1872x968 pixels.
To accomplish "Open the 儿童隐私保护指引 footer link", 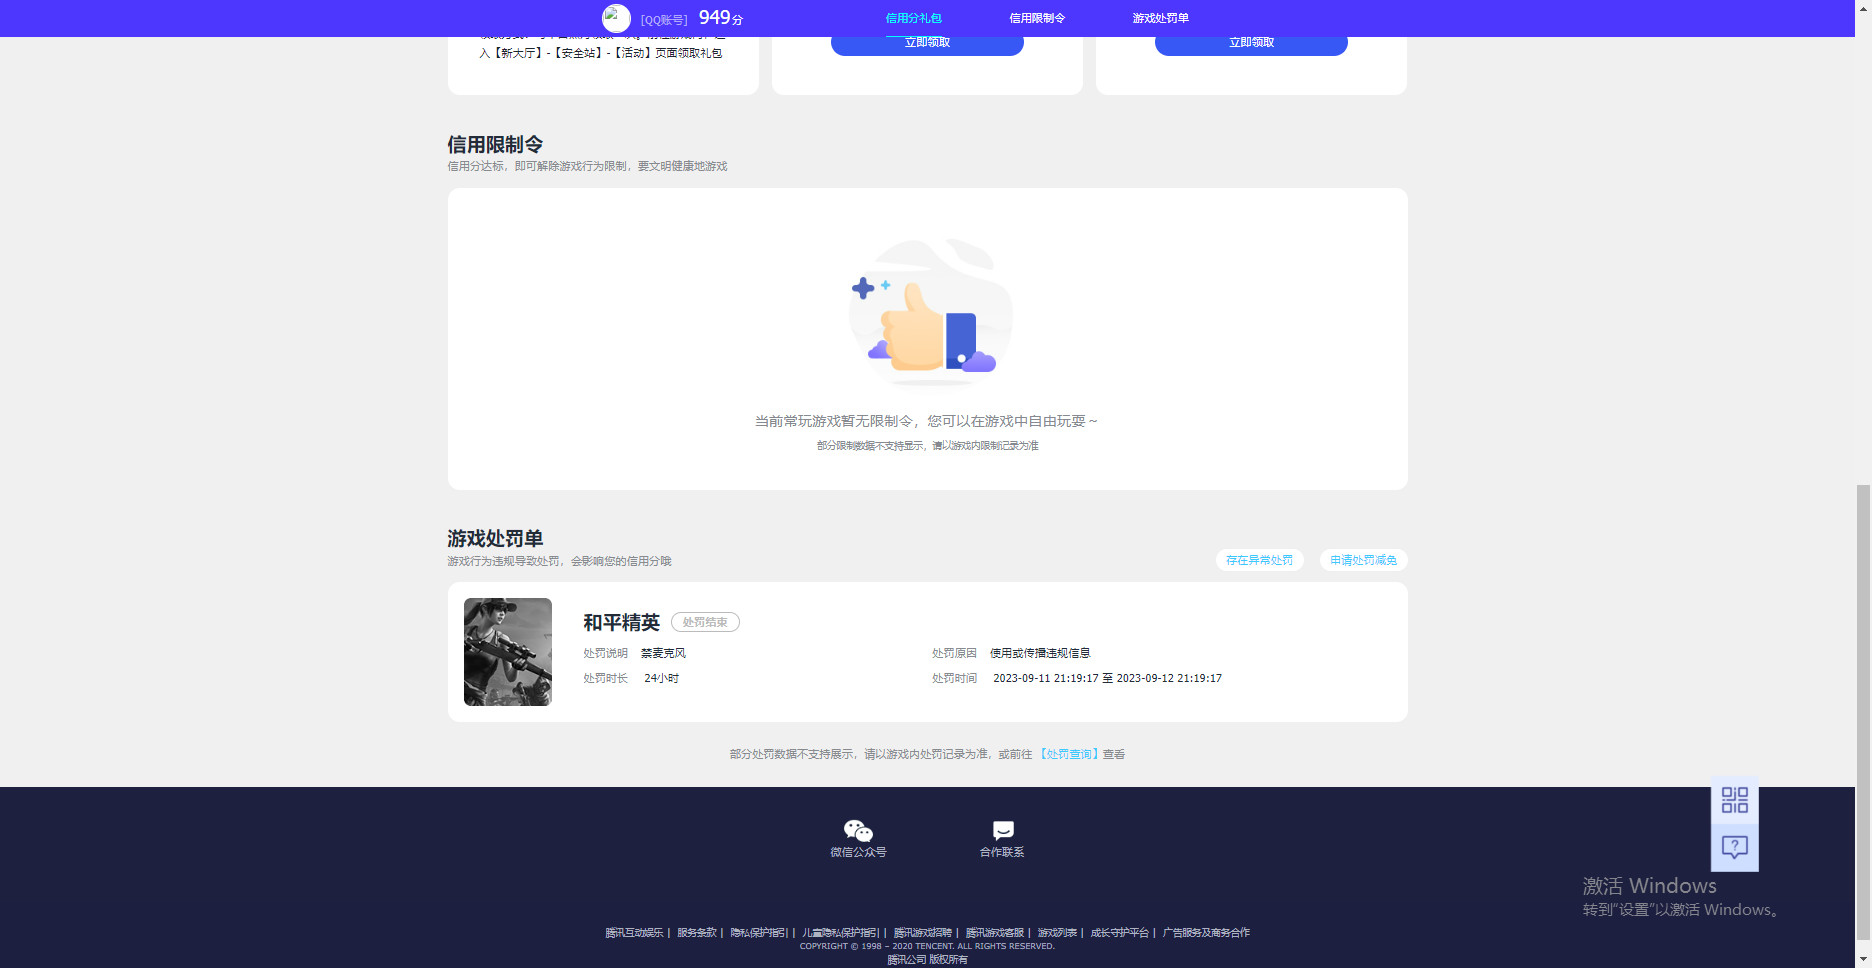I will pos(840,933).
